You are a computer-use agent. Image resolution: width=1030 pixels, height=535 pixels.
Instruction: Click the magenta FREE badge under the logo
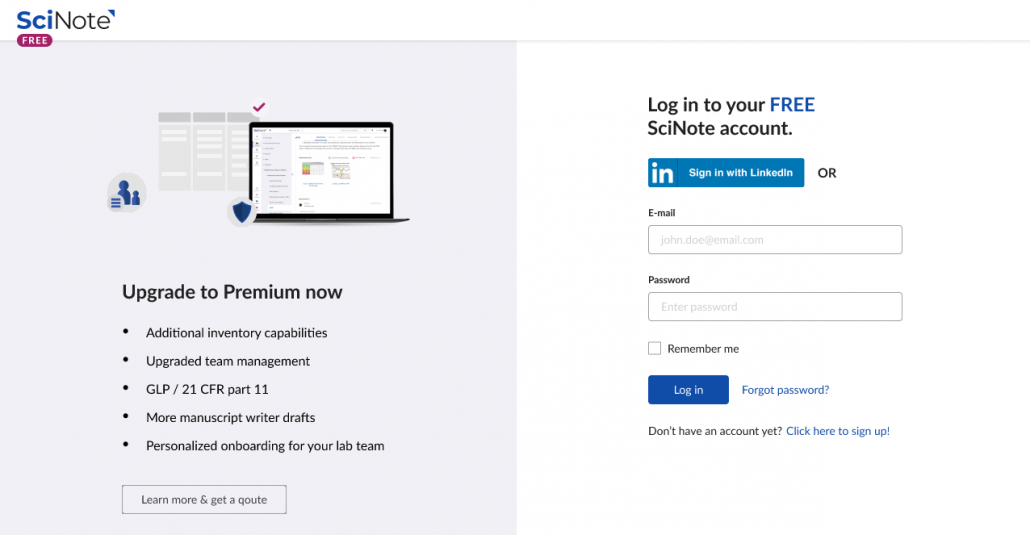[35, 41]
